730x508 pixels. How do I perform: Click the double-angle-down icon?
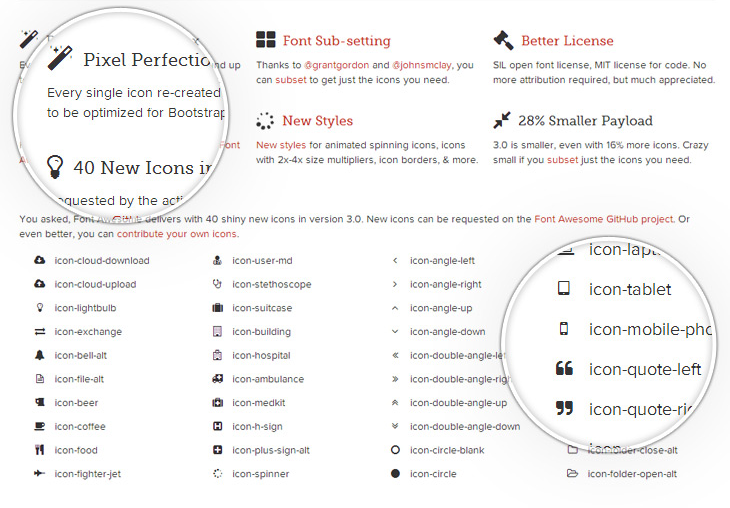[x=395, y=426]
